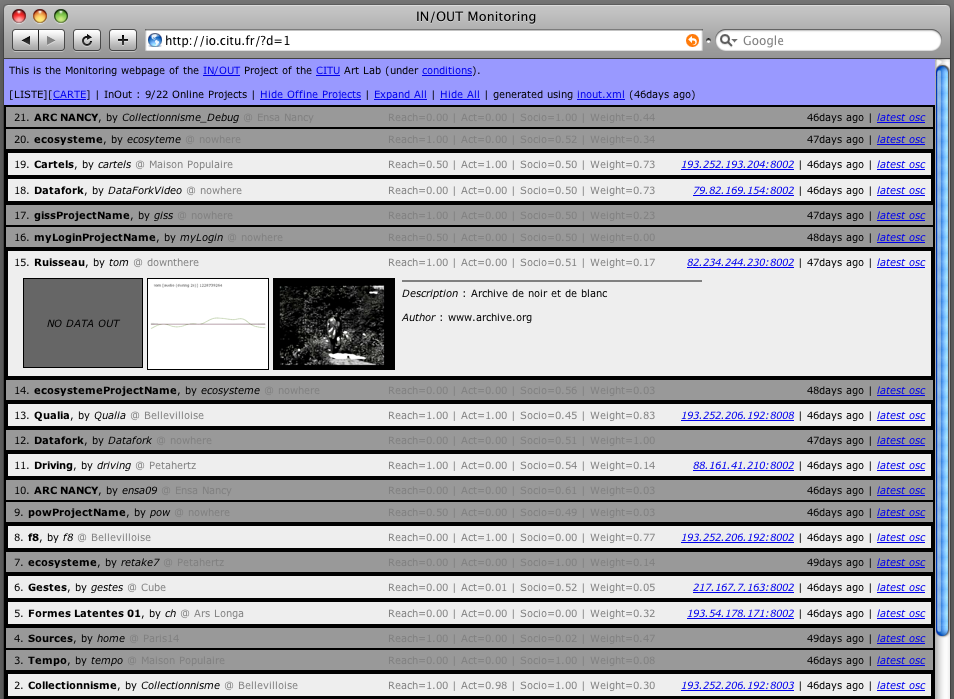954x699 pixels.
Task: Click the browser Forward arrow button
Action: (52, 40)
